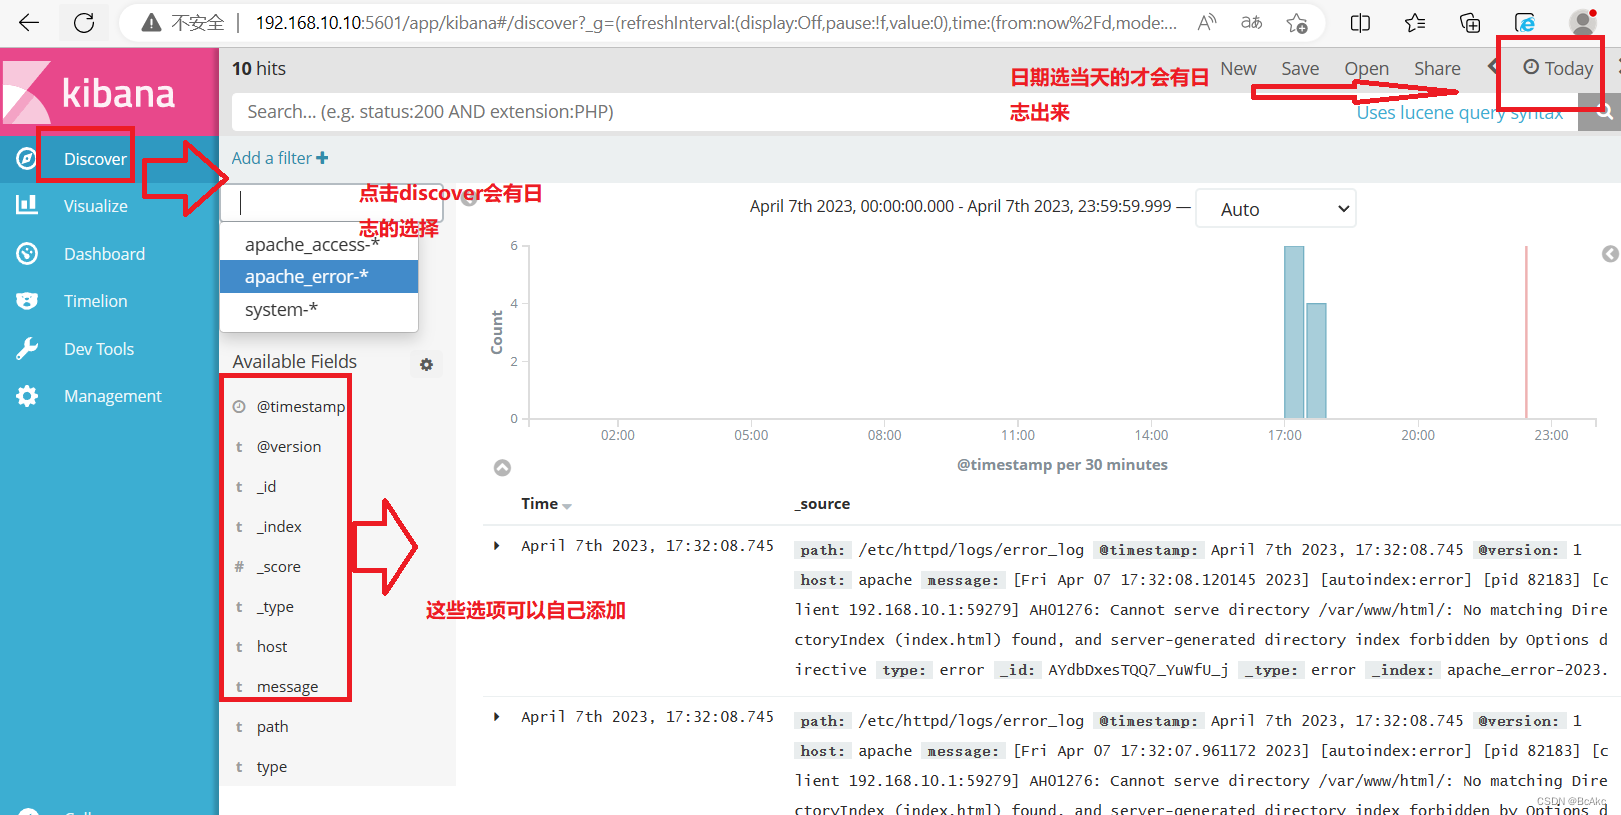Click the Dev Tools wrench icon
Screen dimensions: 1621x815
click(x=27, y=348)
